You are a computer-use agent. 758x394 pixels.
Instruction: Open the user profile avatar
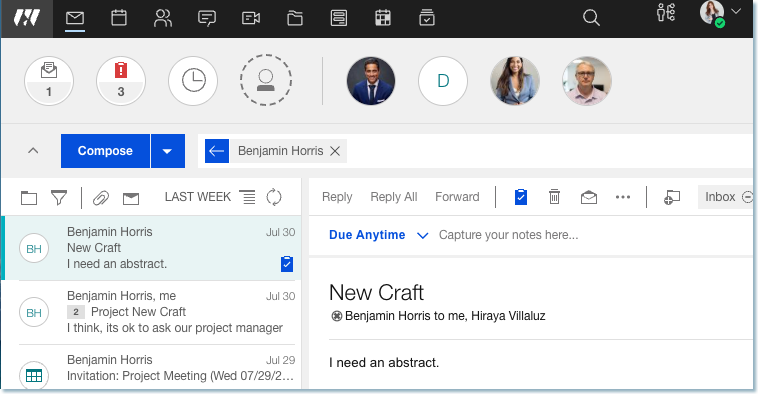tap(712, 13)
